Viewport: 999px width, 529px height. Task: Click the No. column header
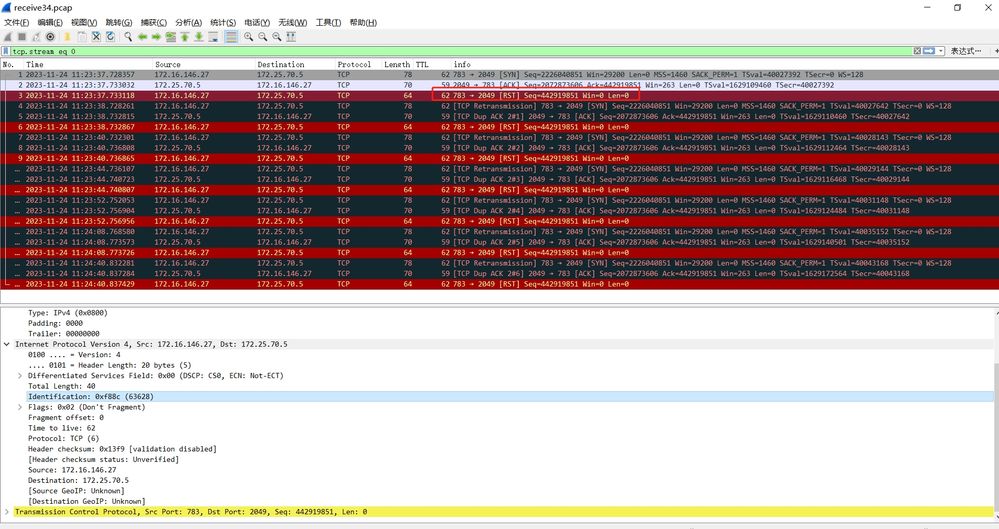(9, 64)
